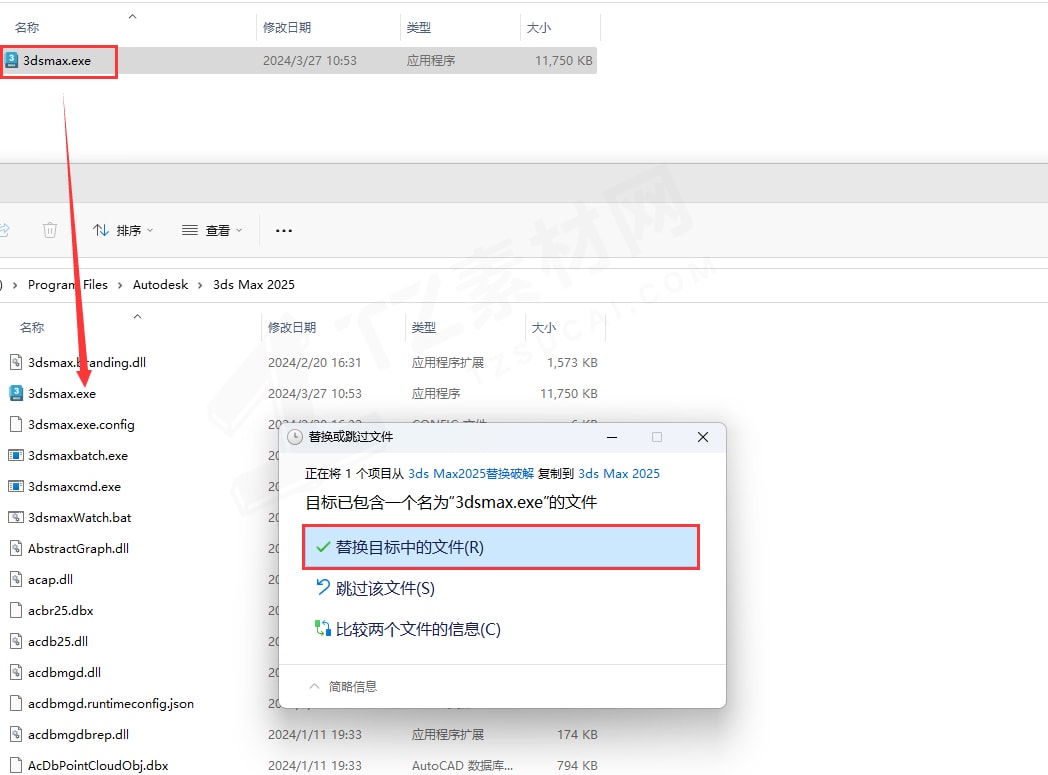Screen dimensions: 1048x775
Task: Click the size value 174 KB
Action: [x=577, y=735]
